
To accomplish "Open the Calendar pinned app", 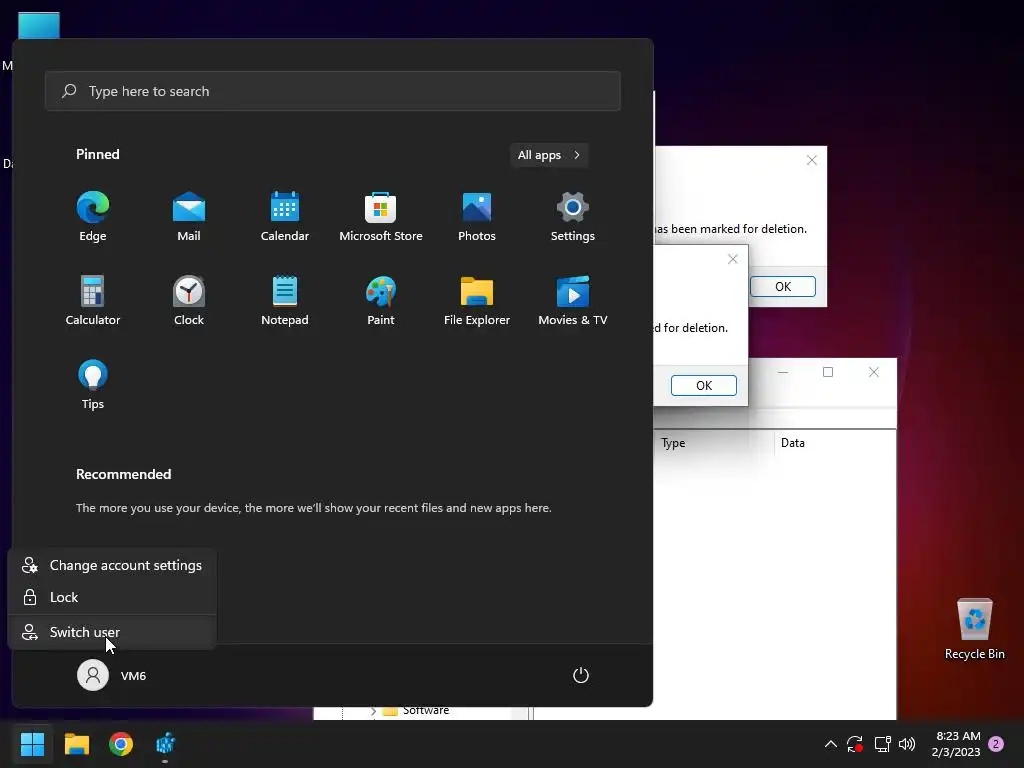I will click(285, 217).
